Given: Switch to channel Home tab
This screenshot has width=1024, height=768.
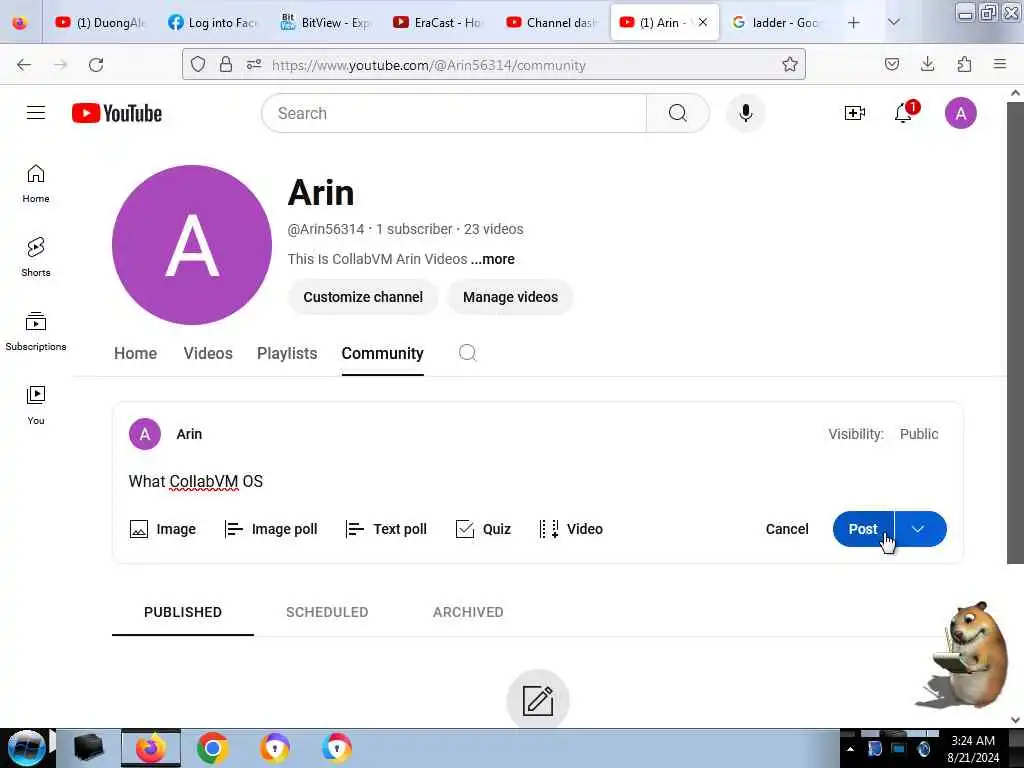Looking at the screenshot, I should [x=135, y=353].
